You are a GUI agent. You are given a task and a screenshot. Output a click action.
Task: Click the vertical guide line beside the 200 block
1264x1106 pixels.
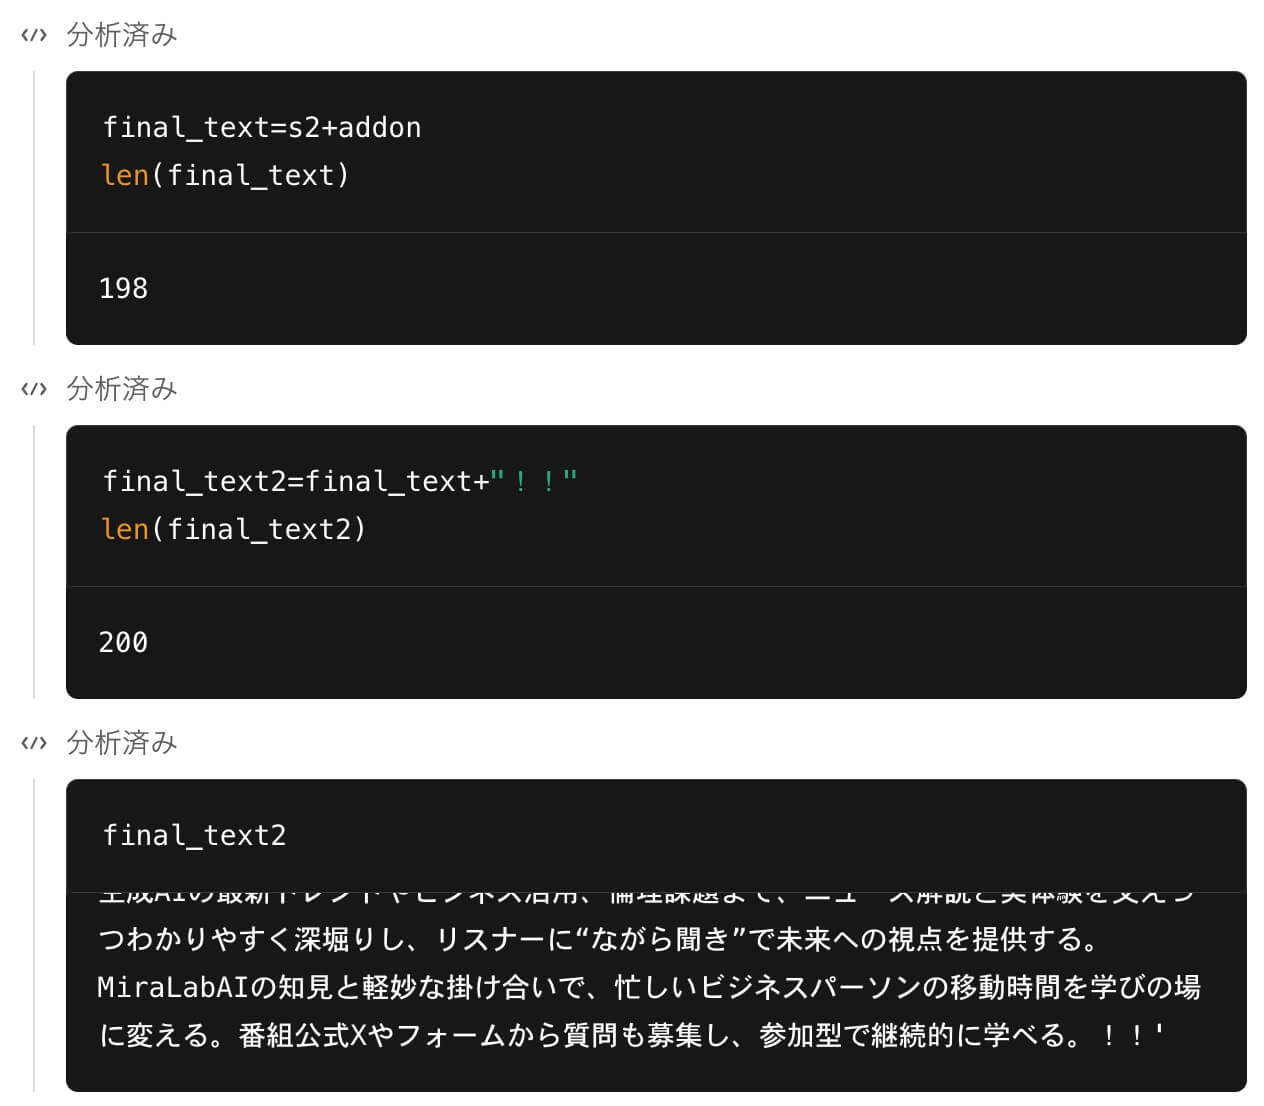(x=34, y=562)
